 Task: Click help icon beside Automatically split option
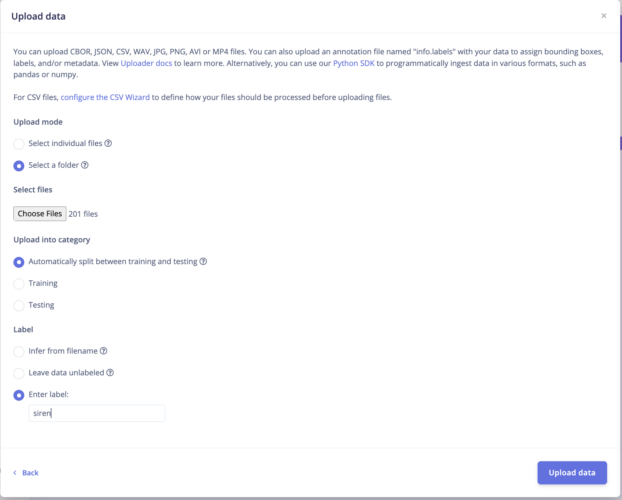click(203, 262)
